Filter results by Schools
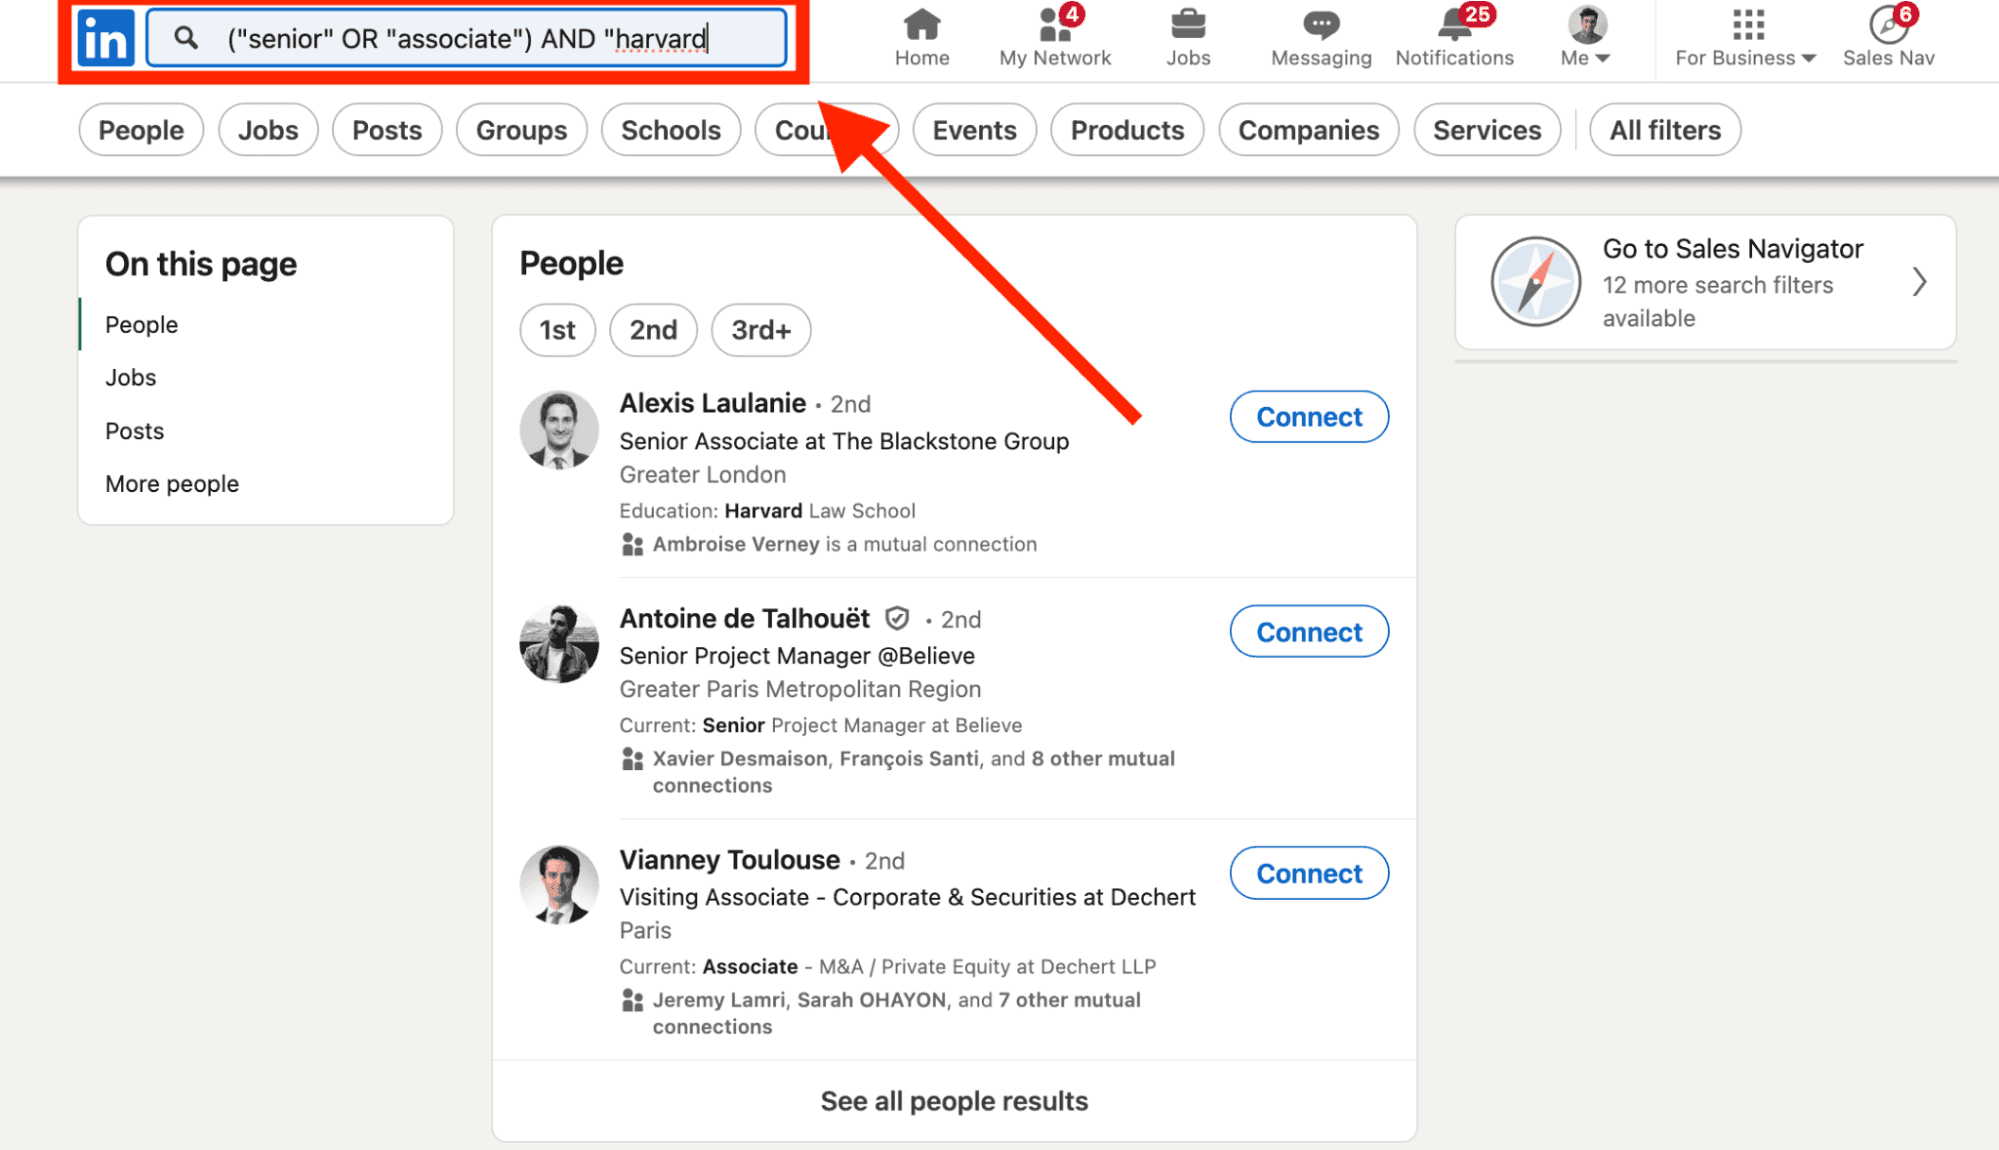 coord(671,130)
